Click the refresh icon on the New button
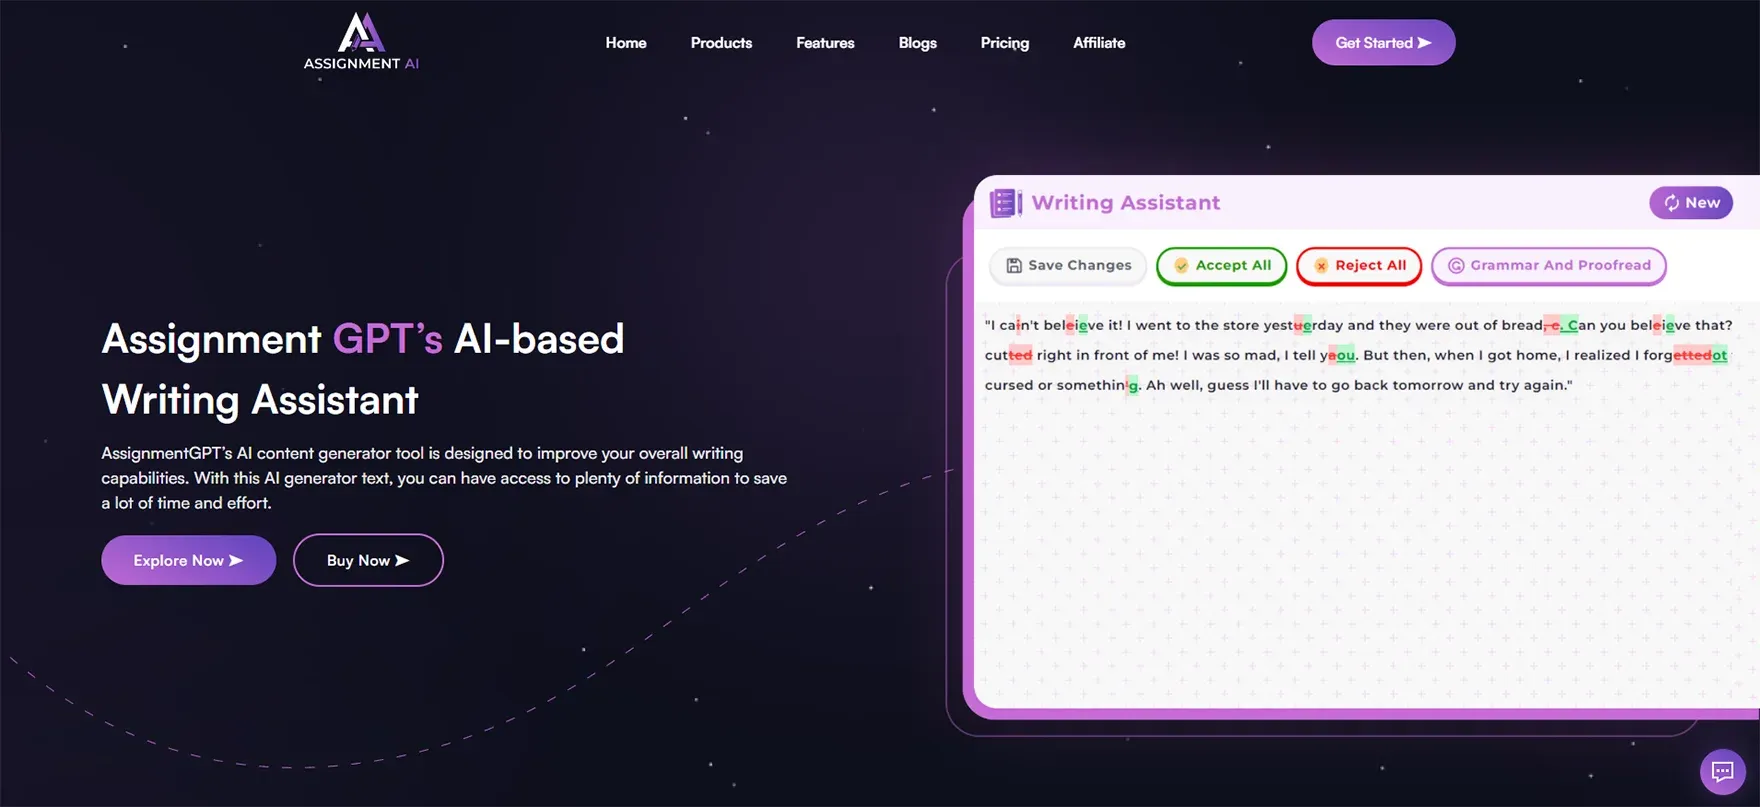The image size is (1760, 807). pos(1671,203)
